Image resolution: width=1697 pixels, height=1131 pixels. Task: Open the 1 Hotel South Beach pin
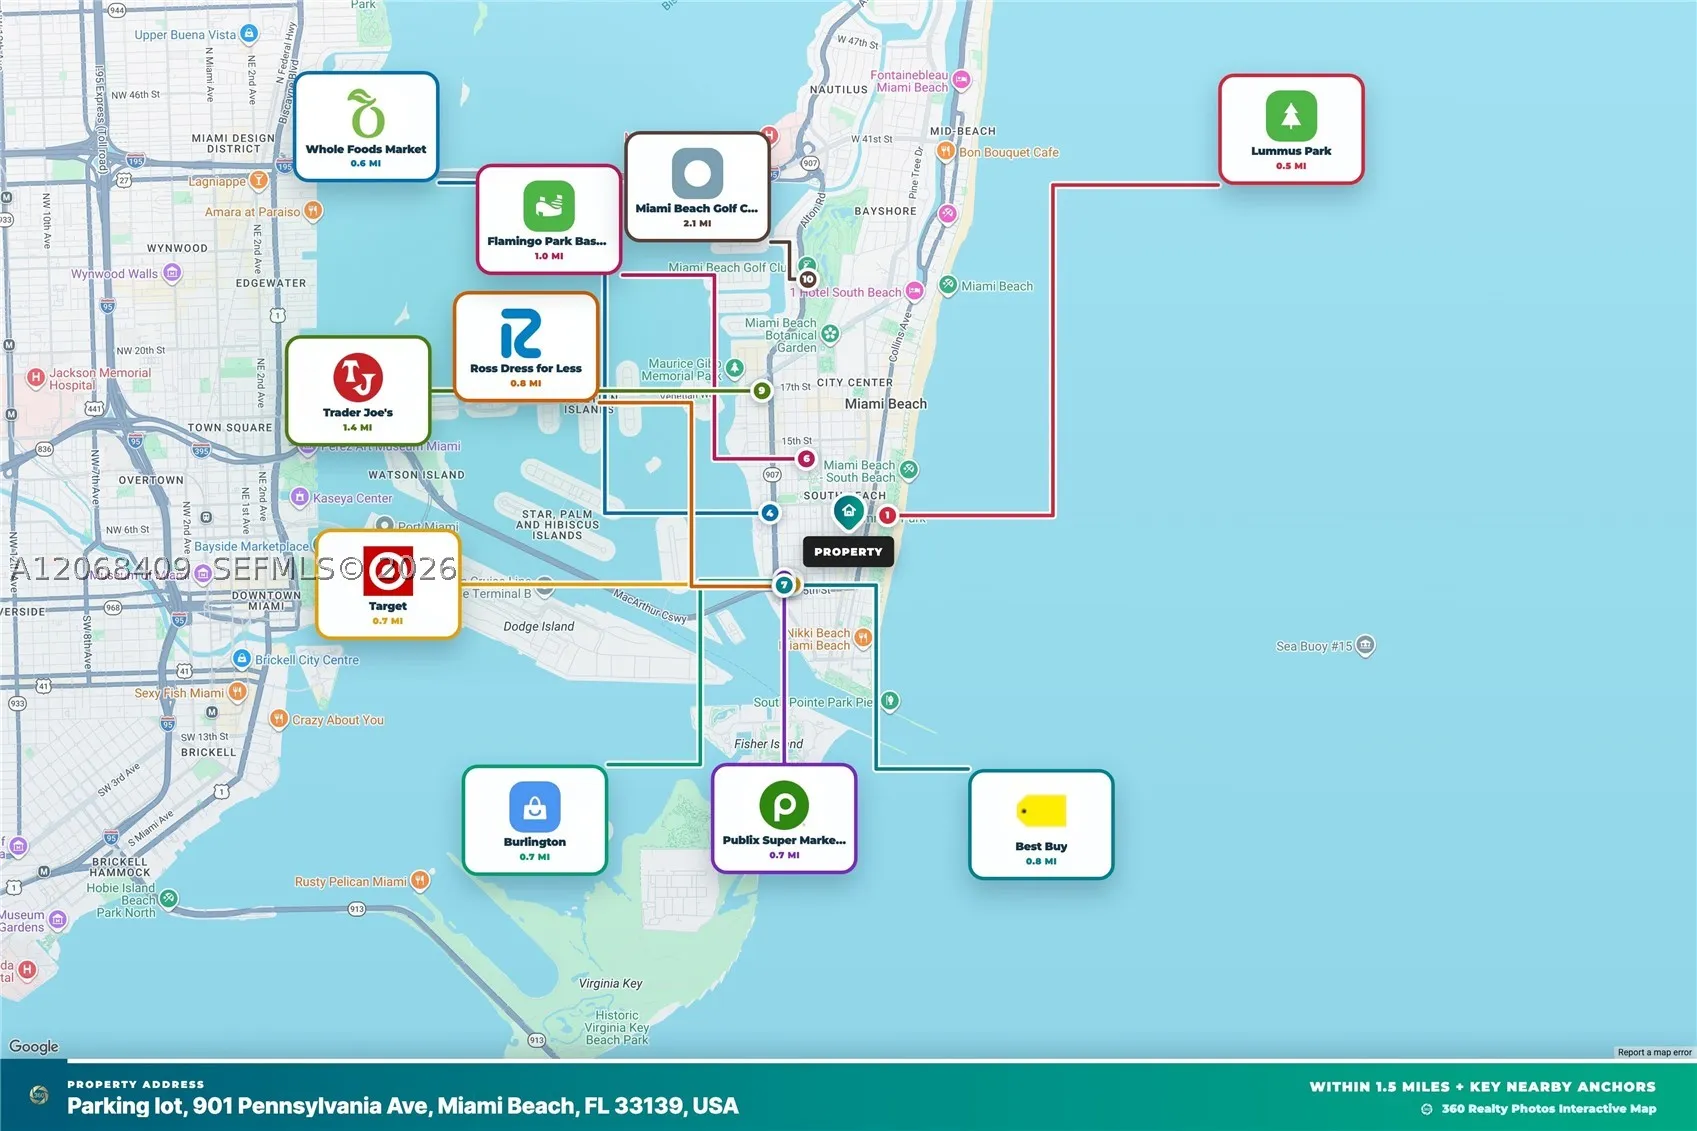point(914,291)
